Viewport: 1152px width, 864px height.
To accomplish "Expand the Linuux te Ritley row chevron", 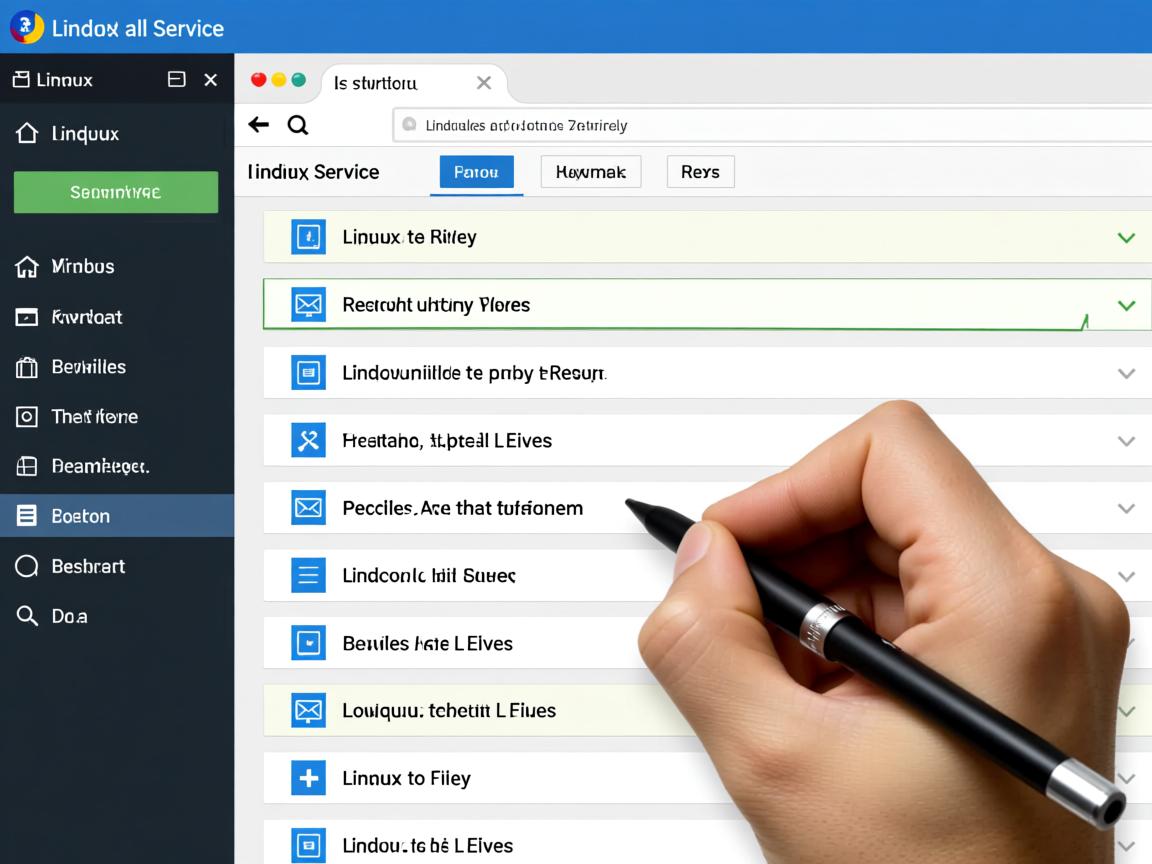I will pos(1126,238).
